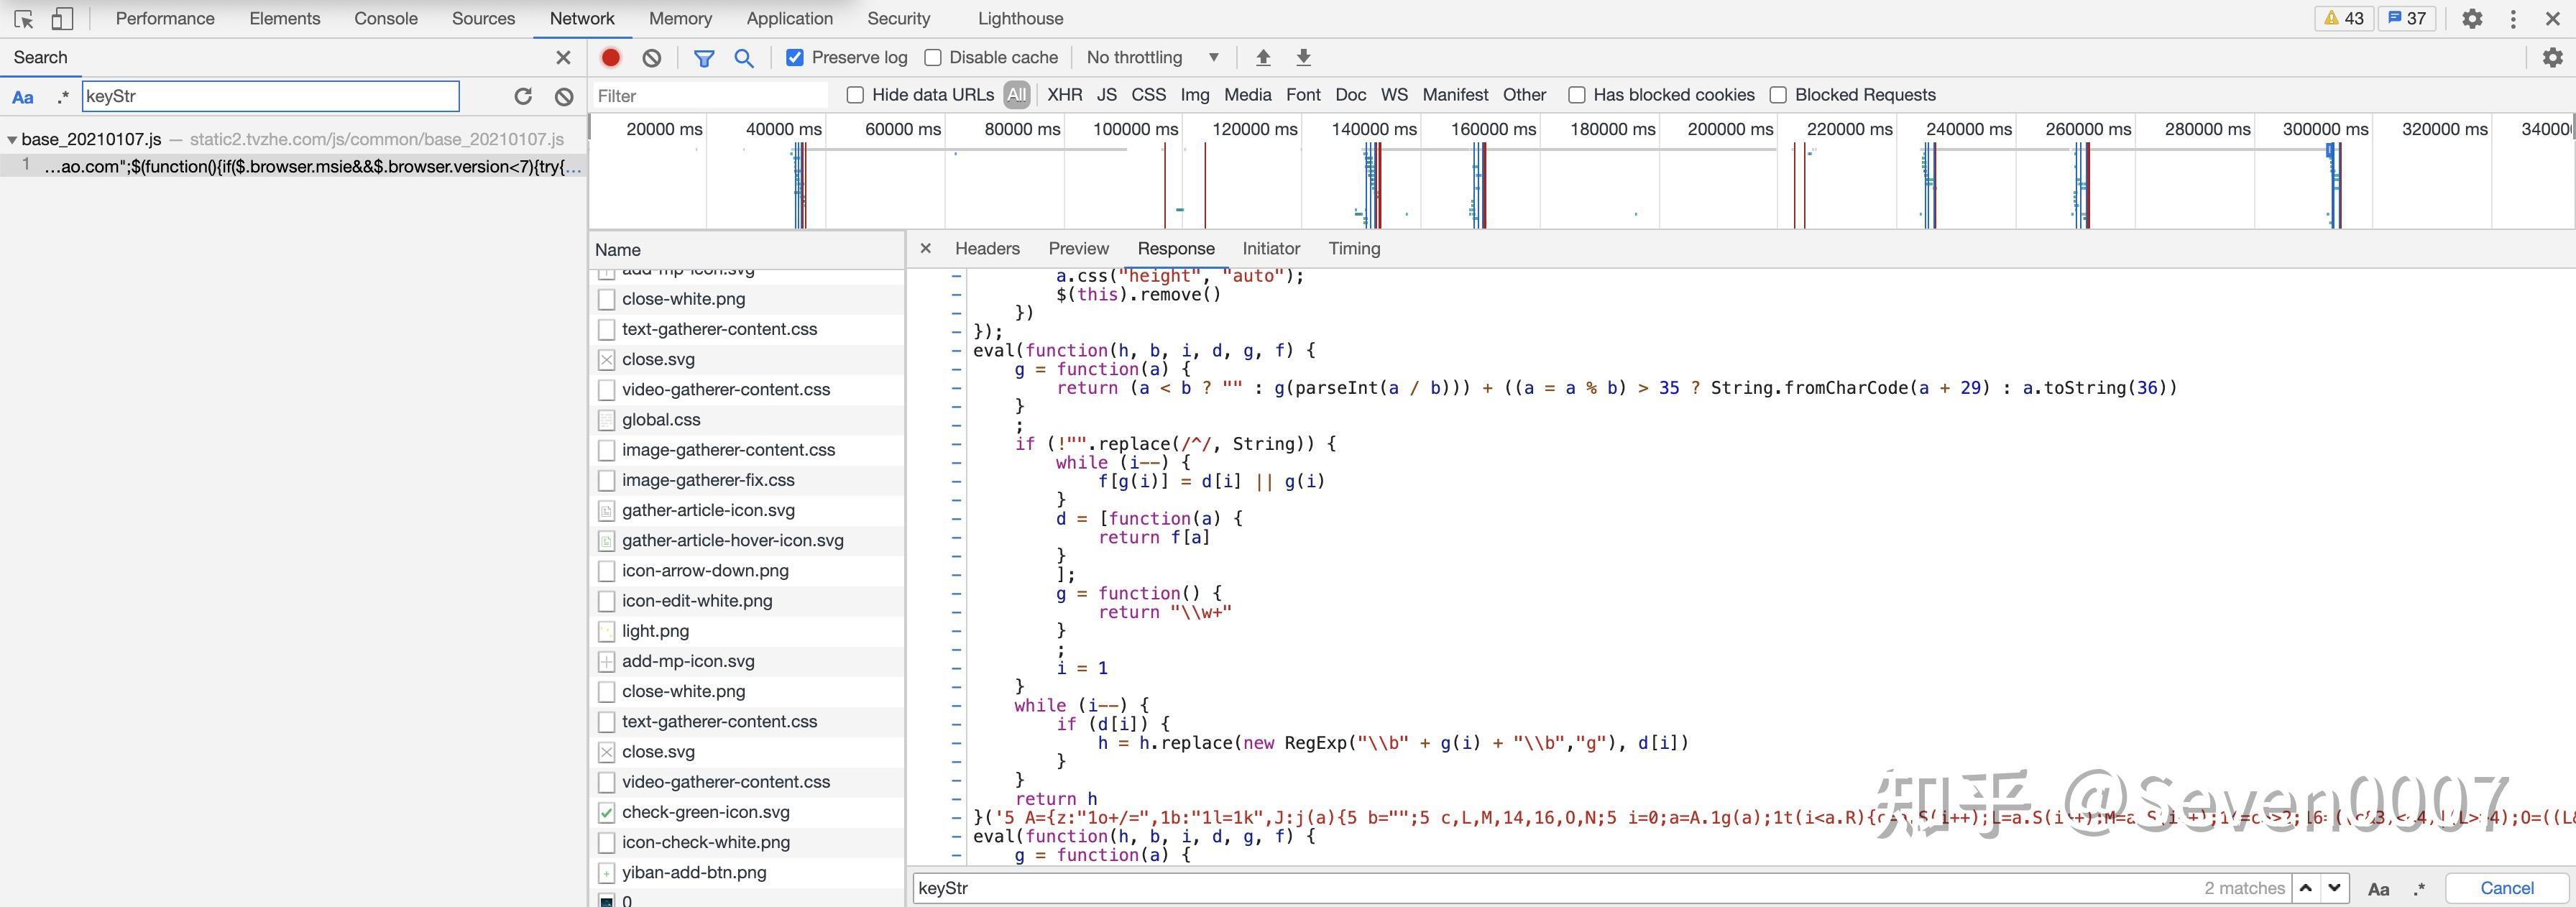Click the record network log button
This screenshot has height=907, width=2576.
(x=610, y=58)
